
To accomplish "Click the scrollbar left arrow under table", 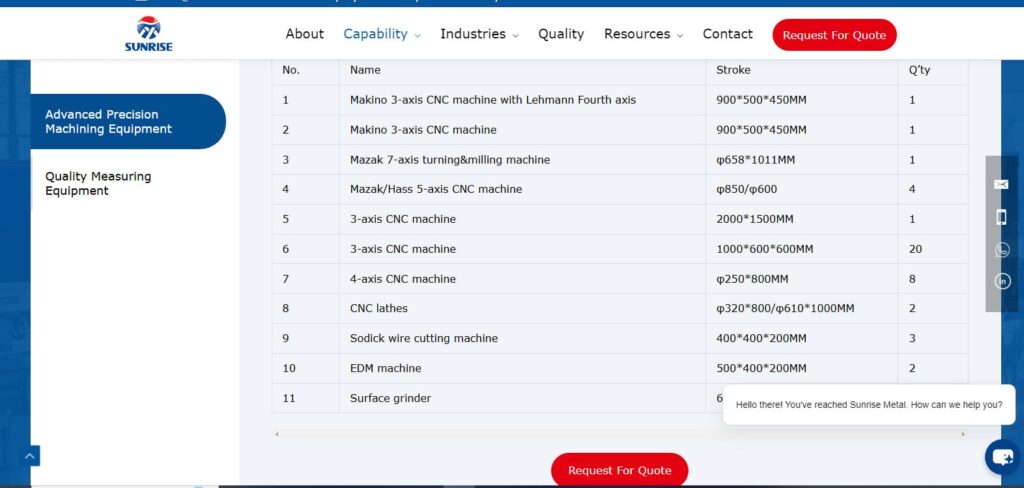I will tap(277, 434).
